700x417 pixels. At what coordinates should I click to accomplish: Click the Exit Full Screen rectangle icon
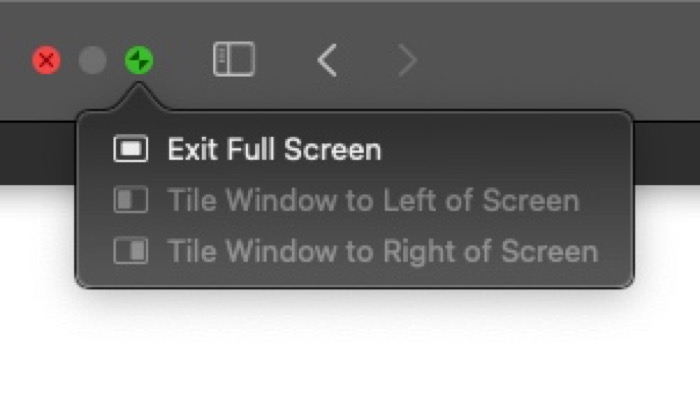click(x=130, y=150)
